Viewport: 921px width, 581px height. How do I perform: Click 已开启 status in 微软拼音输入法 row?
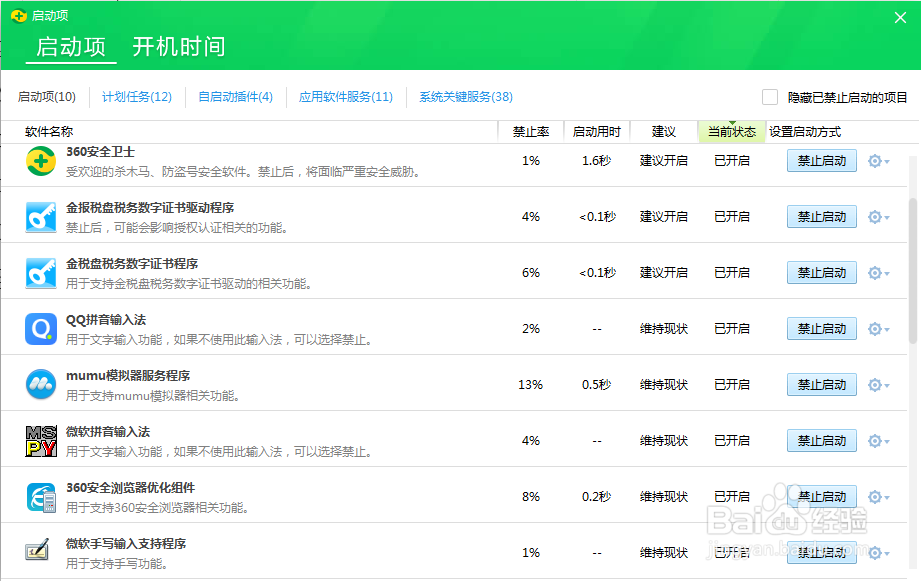732,441
